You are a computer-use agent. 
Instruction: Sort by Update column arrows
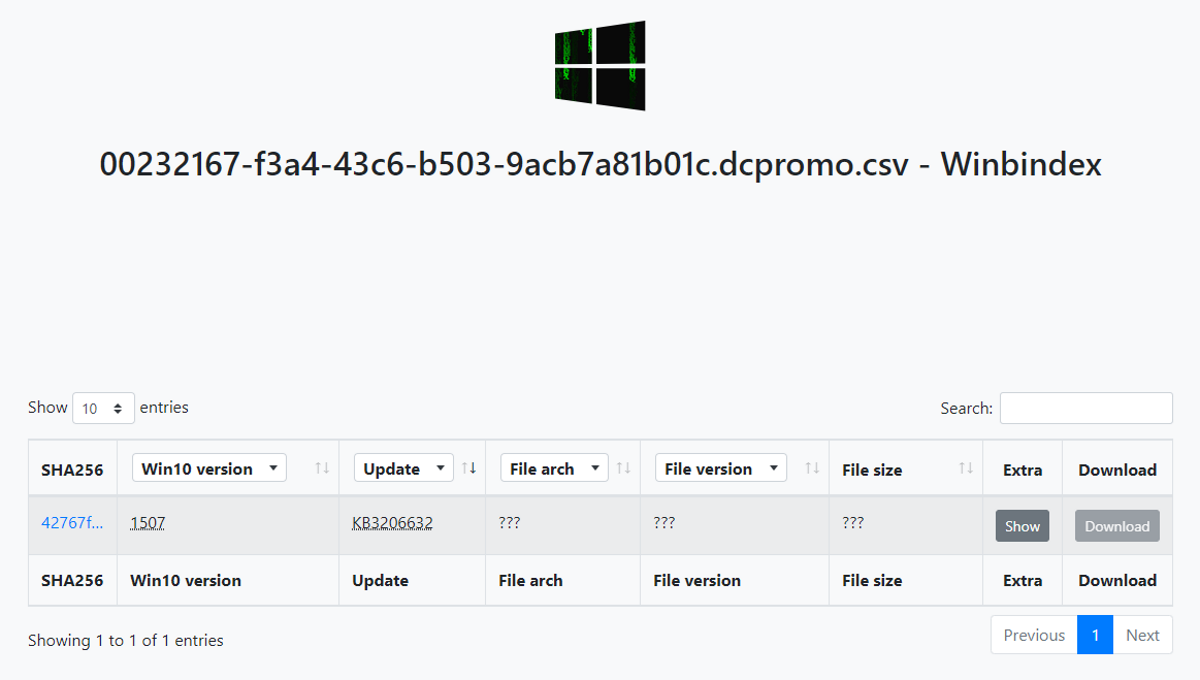pyautogui.click(x=469, y=468)
